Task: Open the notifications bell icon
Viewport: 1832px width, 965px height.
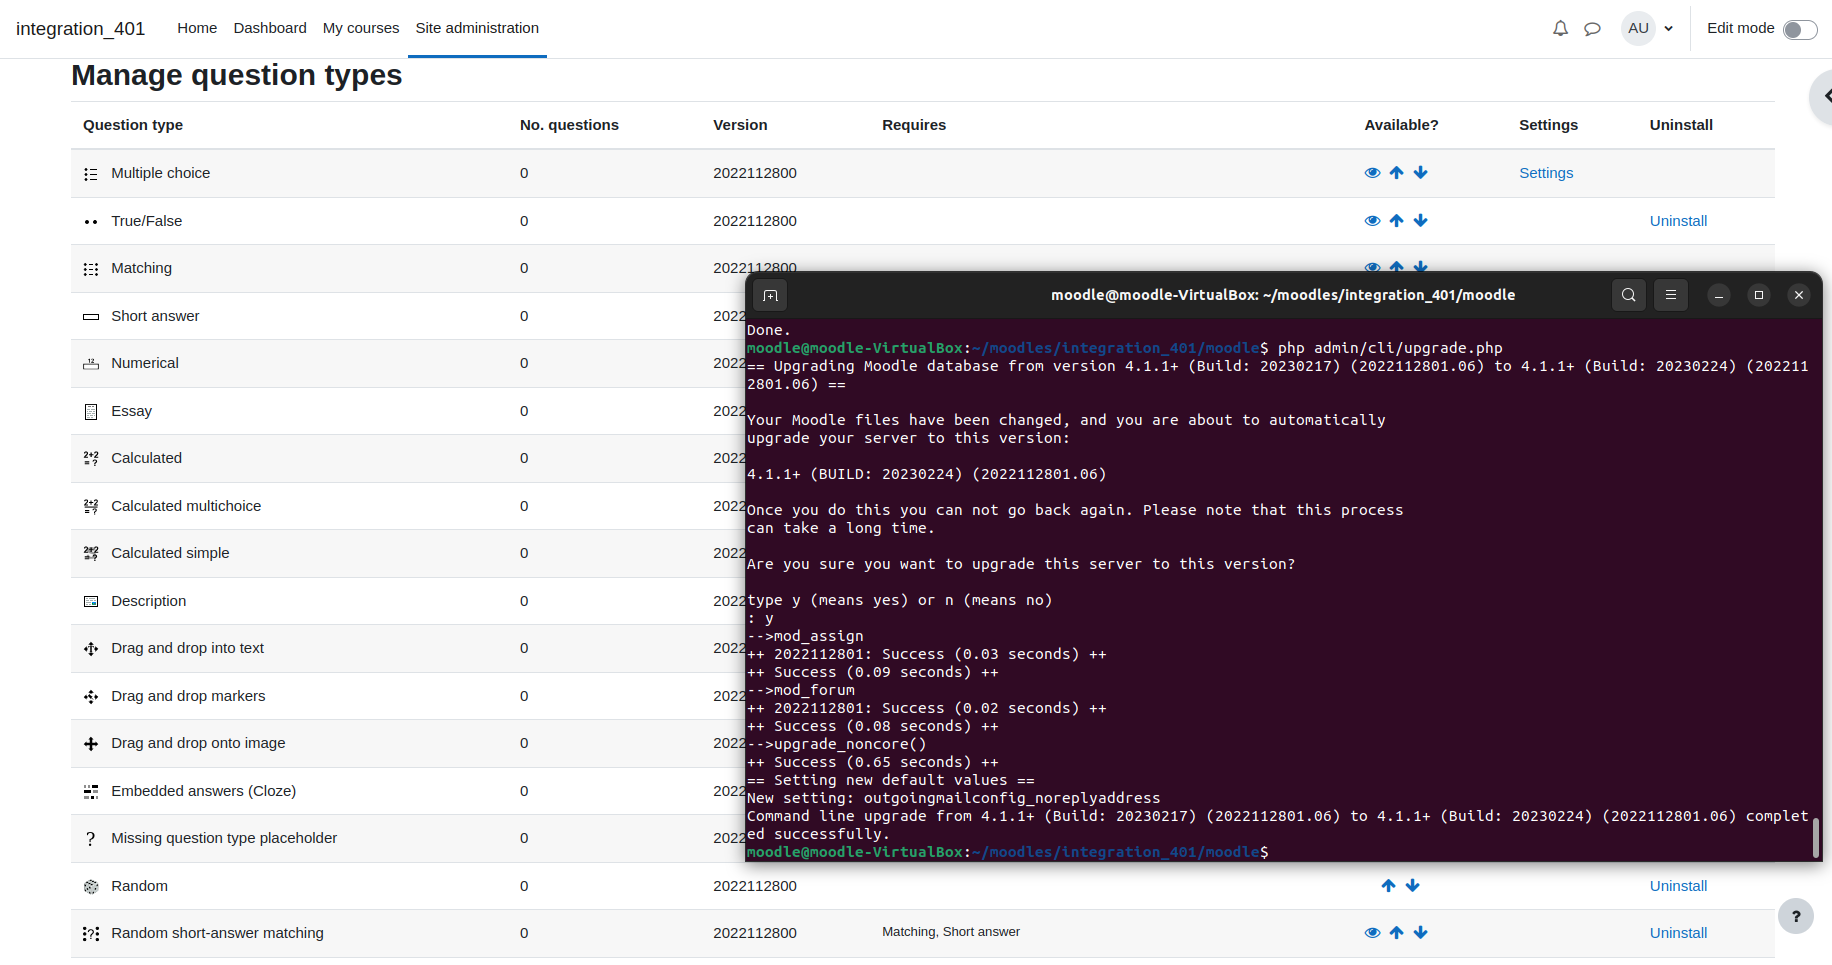Action: click(x=1560, y=28)
